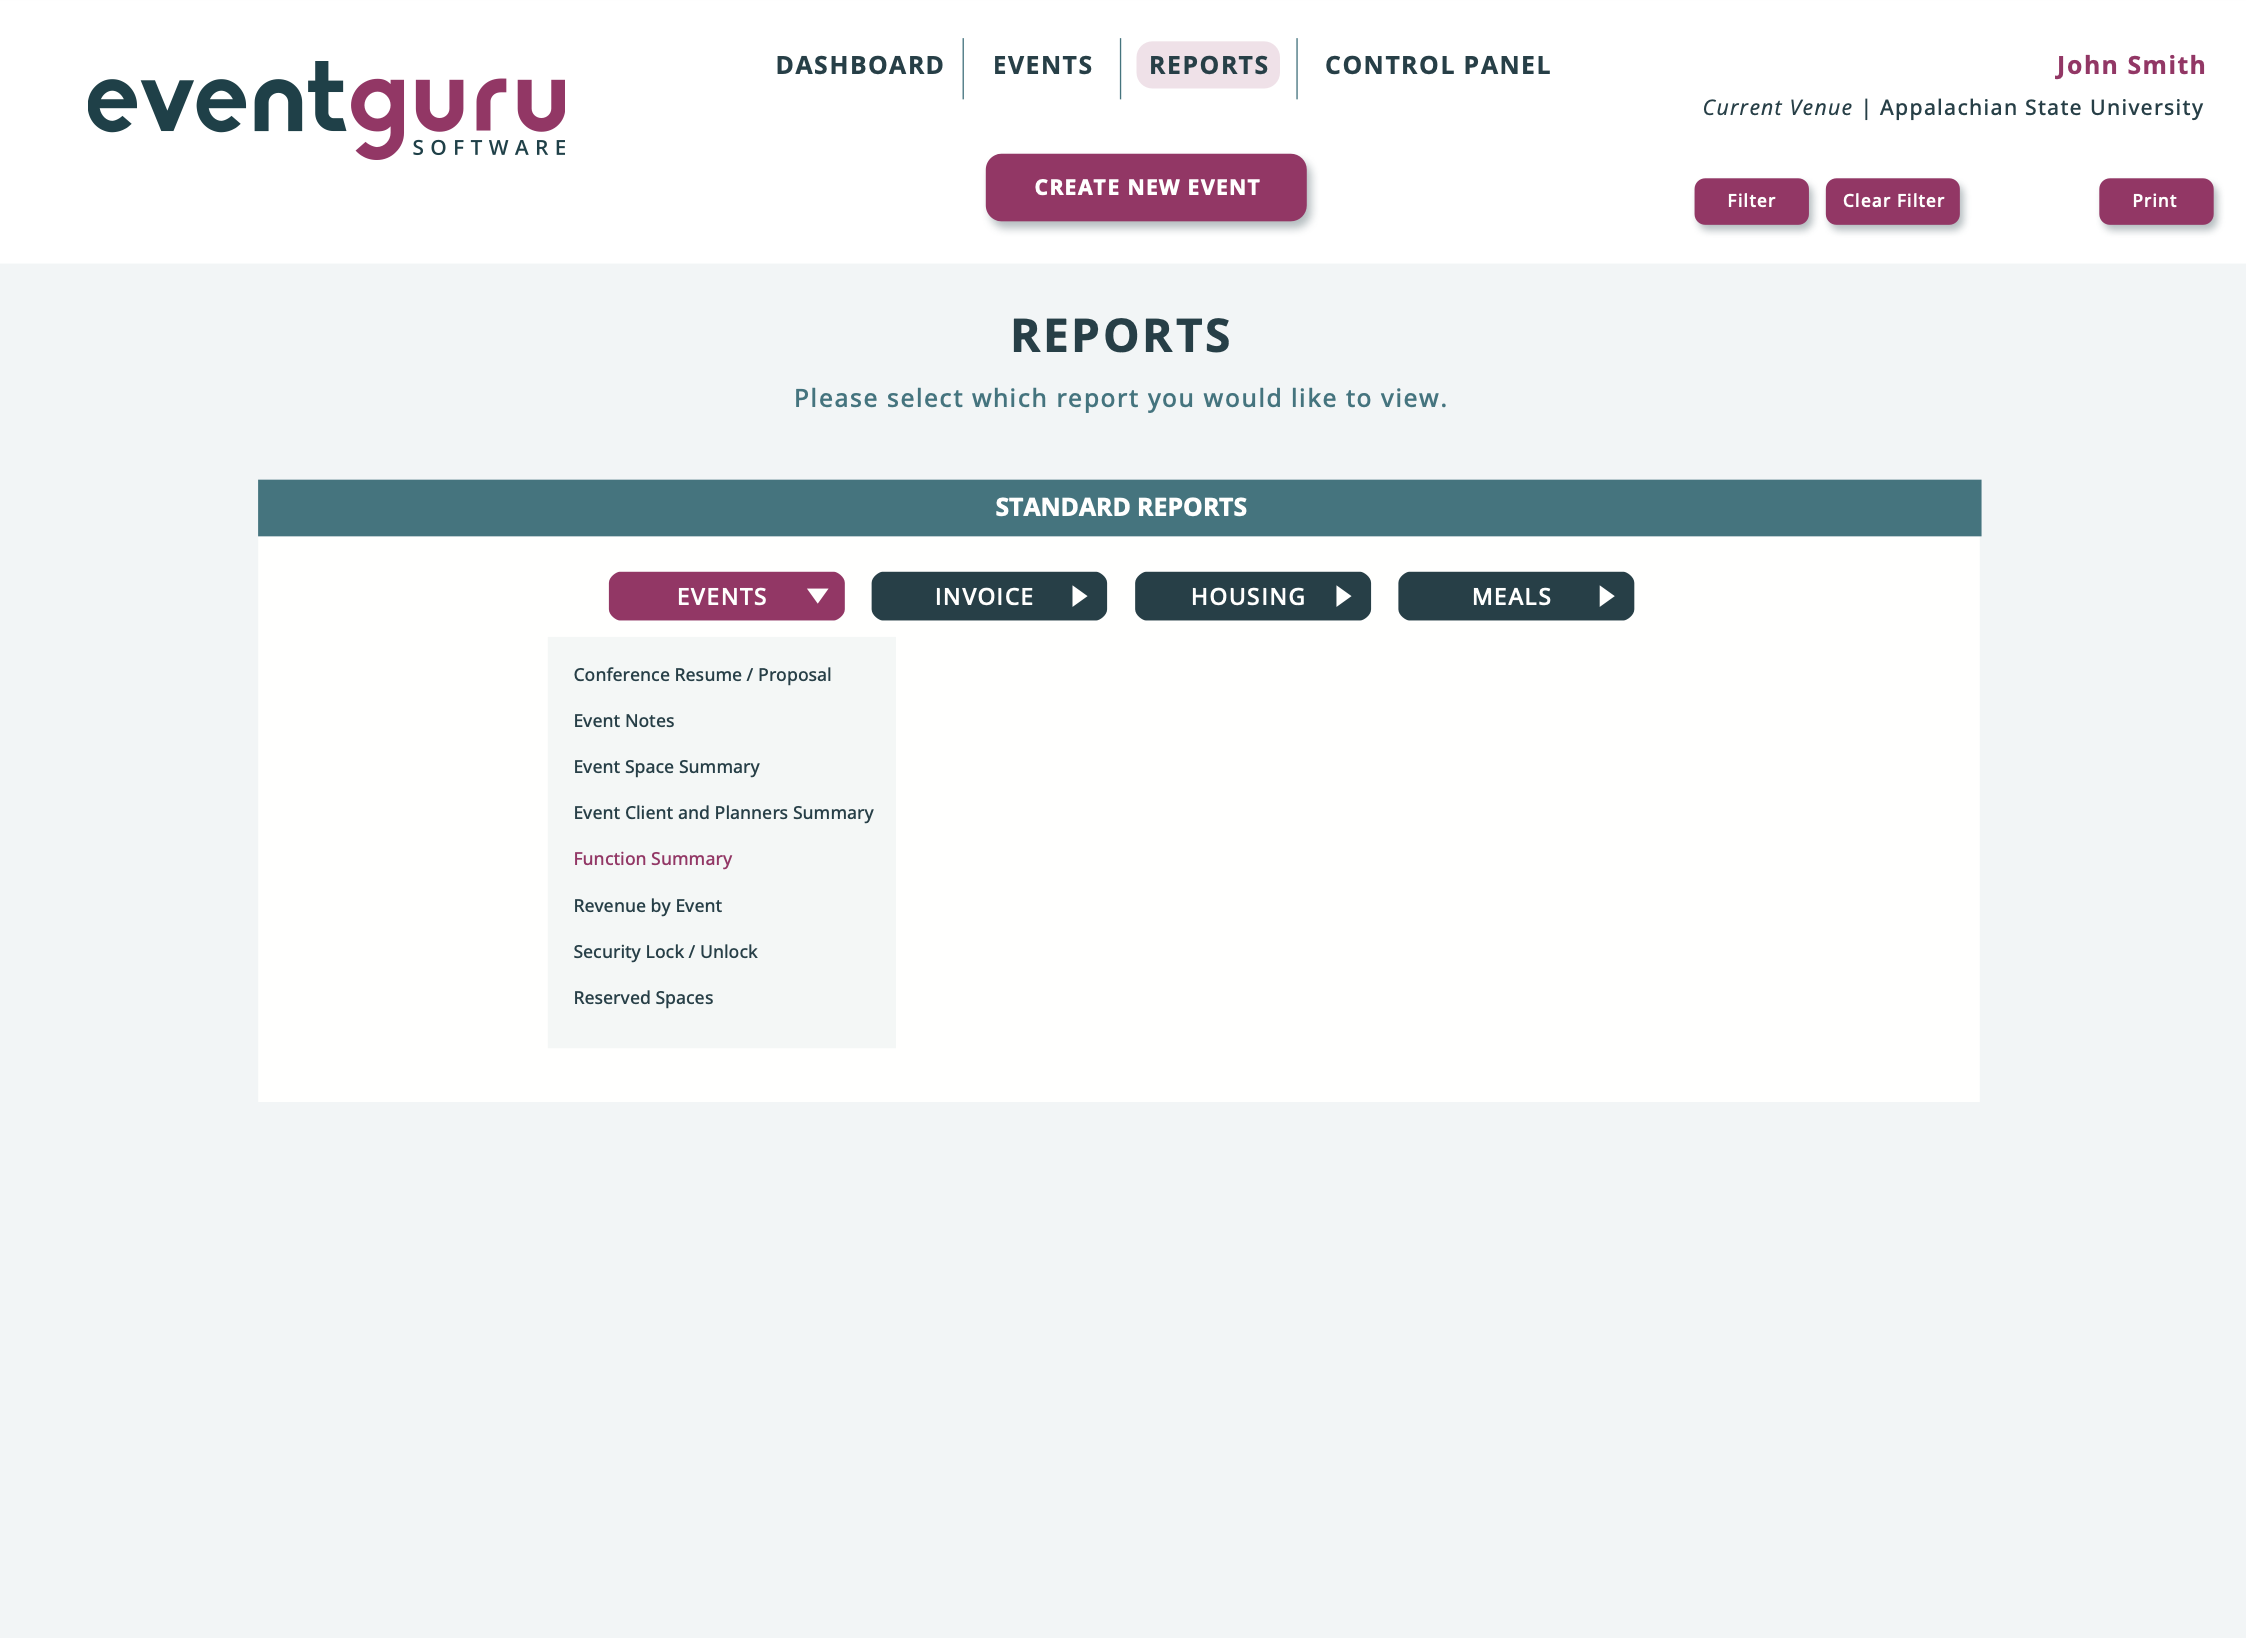Collapse the Events reports dropdown arrow
Screen dimensions: 2246x1638
pos(817,596)
